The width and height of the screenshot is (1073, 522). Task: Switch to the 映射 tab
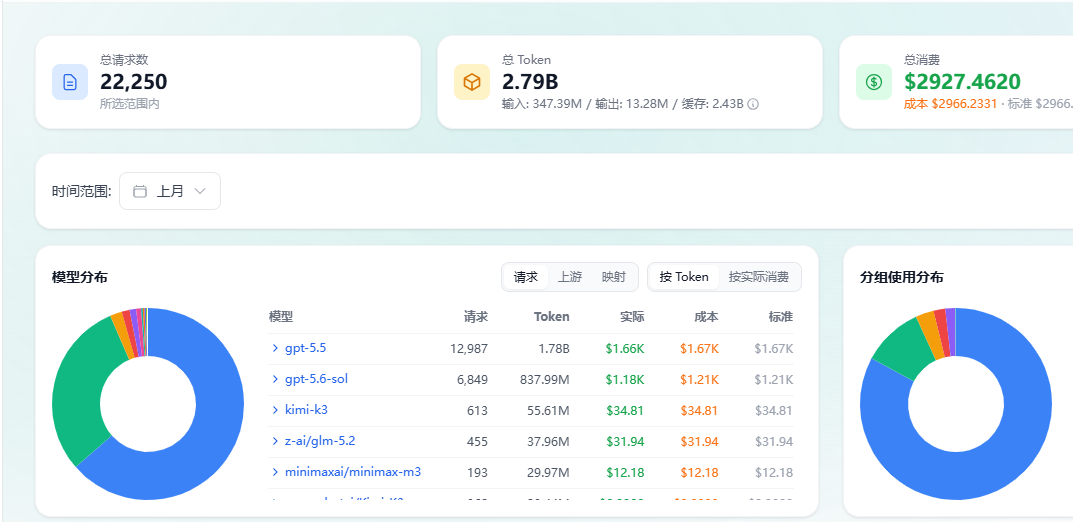pyautogui.click(x=614, y=277)
